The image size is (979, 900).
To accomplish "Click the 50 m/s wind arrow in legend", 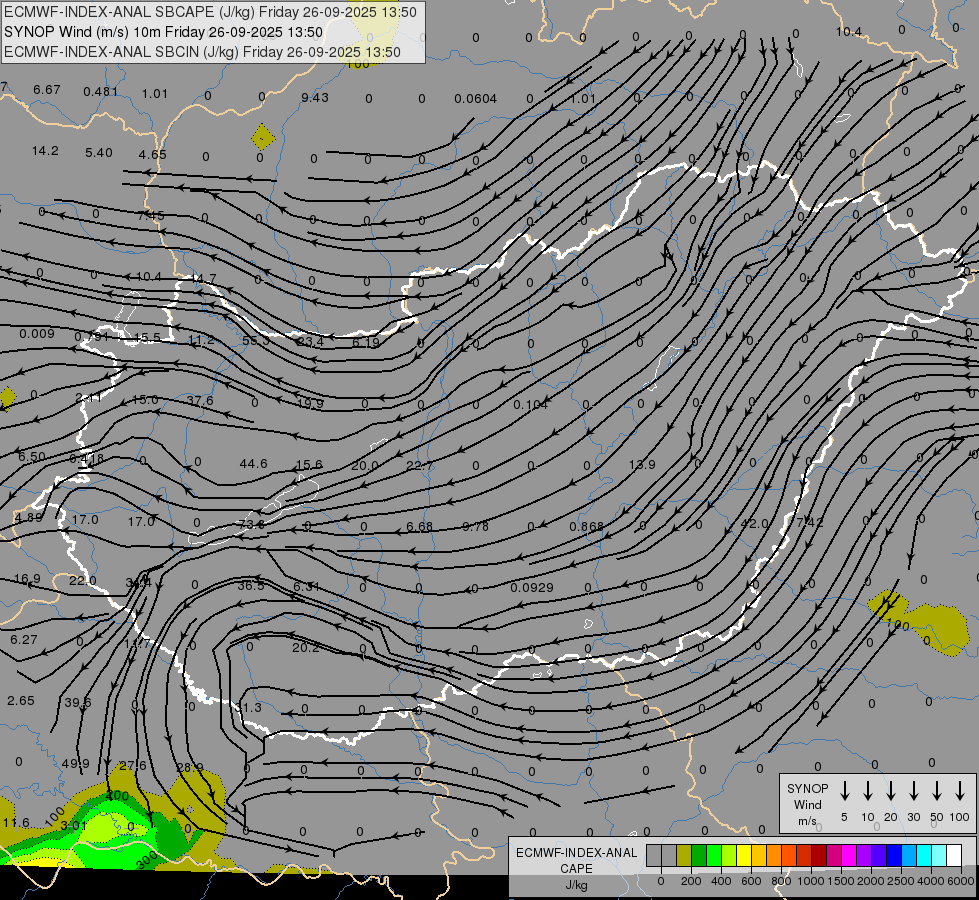I will point(937,791).
